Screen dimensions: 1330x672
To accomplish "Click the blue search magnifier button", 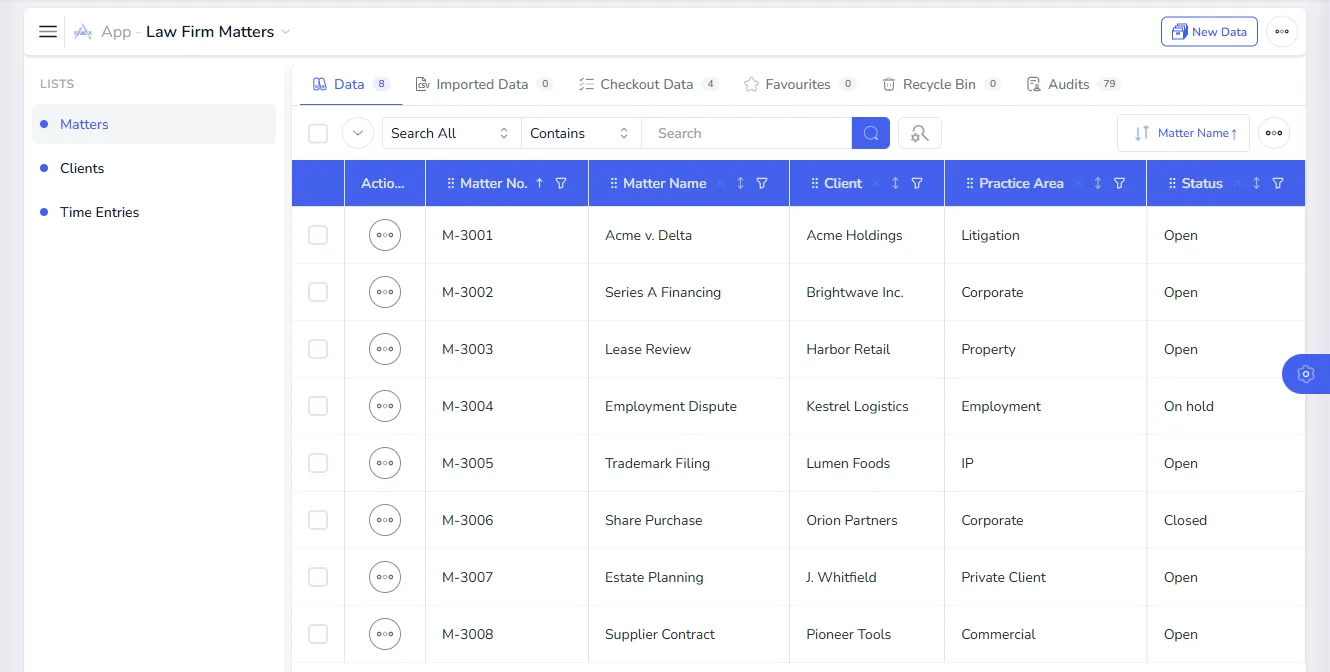I will [871, 133].
